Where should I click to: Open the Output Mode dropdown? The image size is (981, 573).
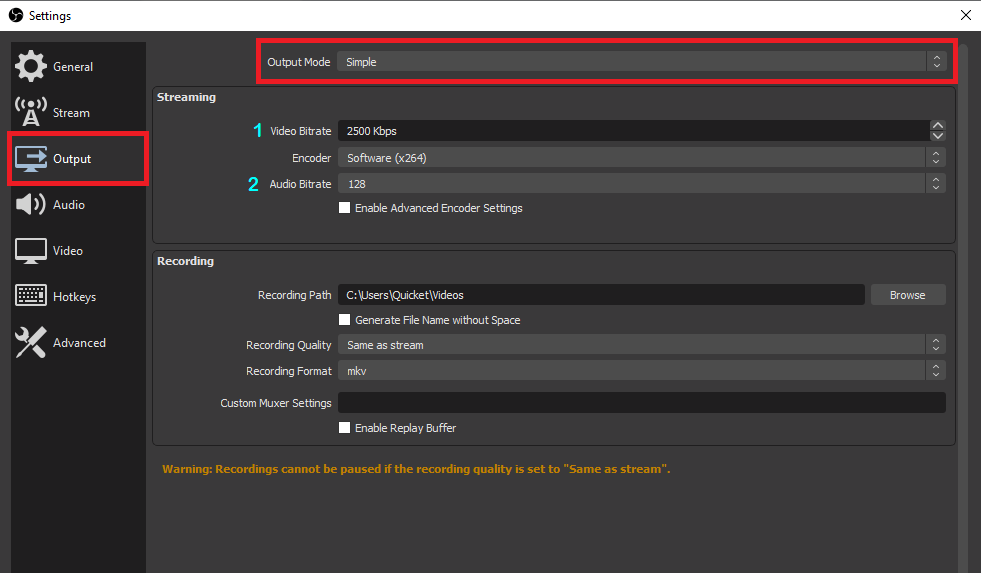point(641,62)
